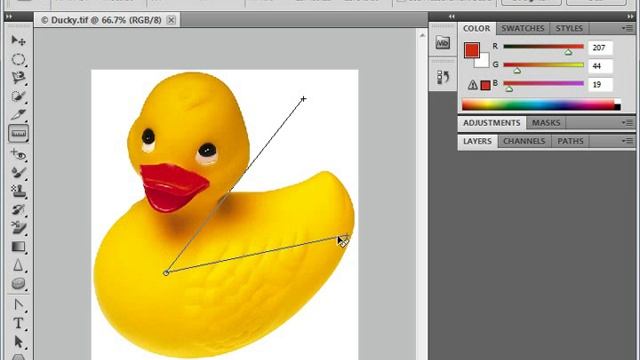
Task: Click the canvas scrollbar up arrow
Action: coord(422,36)
